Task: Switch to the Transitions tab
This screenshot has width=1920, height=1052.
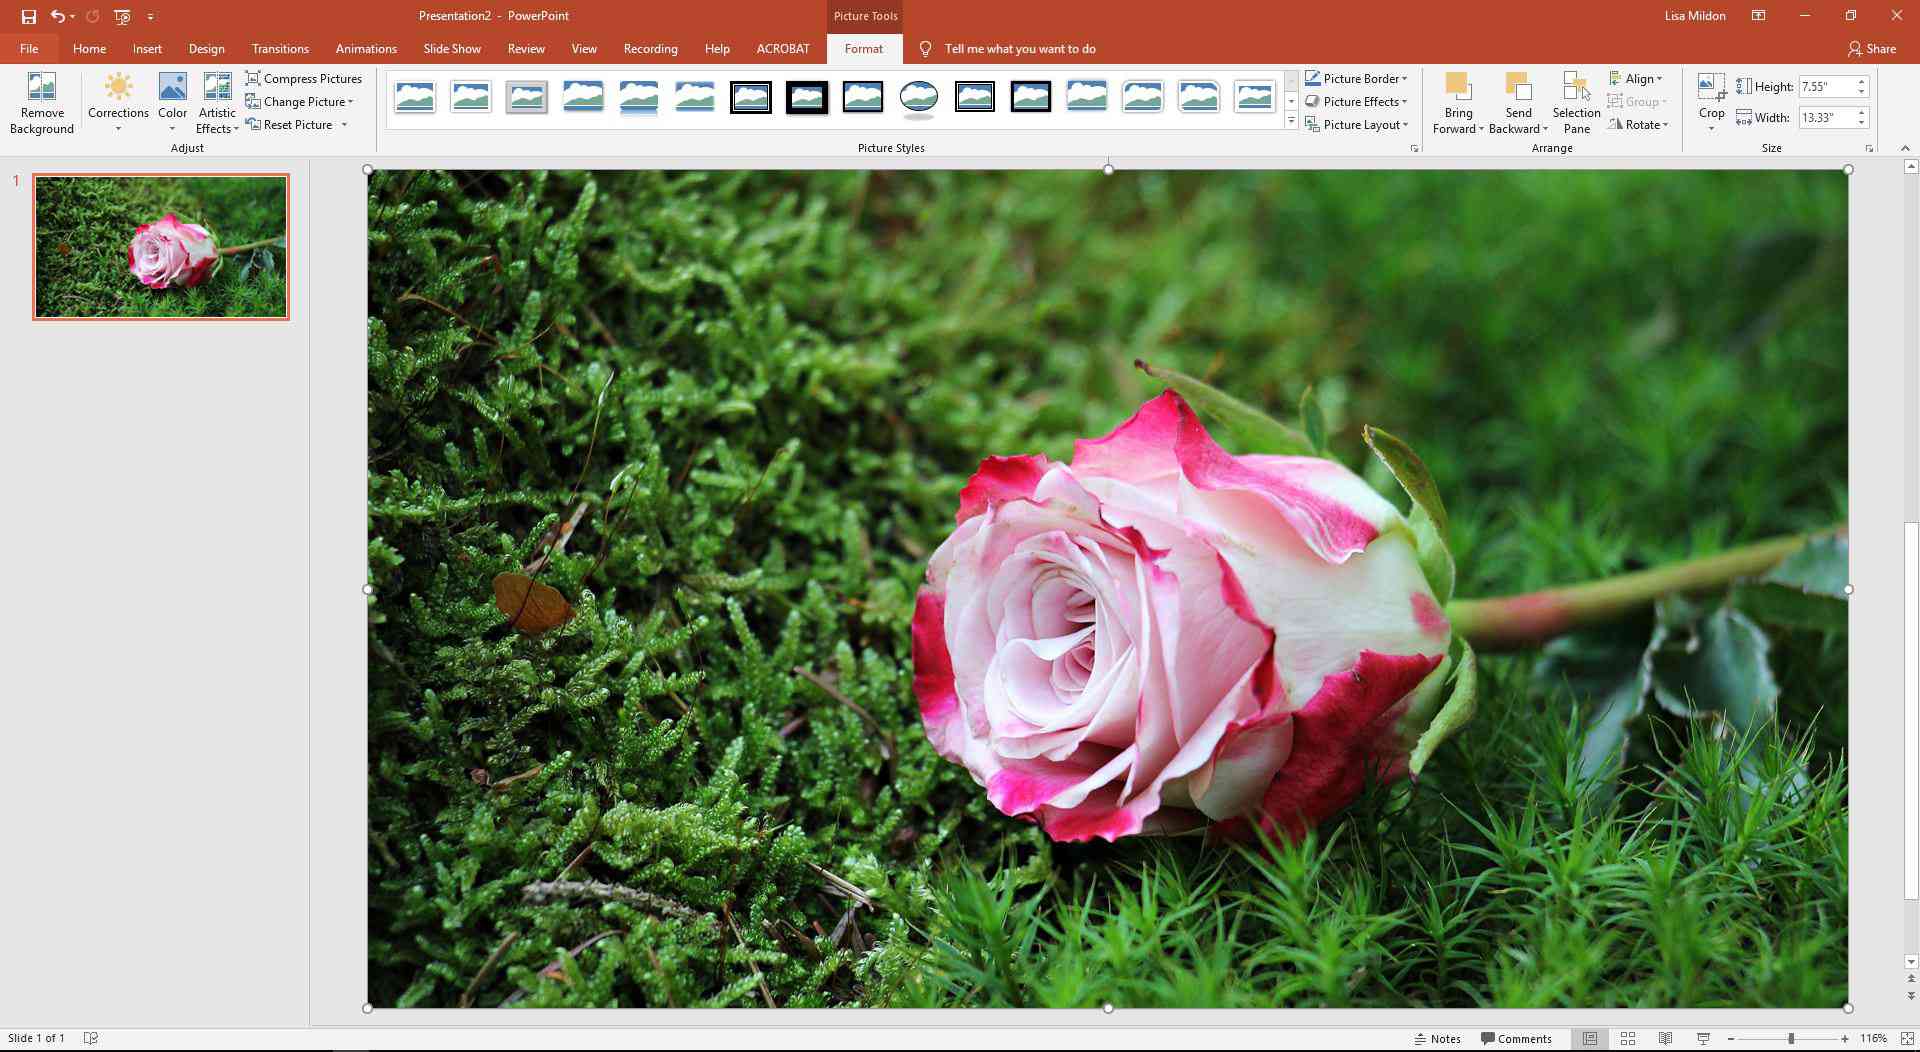Action: click(280, 48)
